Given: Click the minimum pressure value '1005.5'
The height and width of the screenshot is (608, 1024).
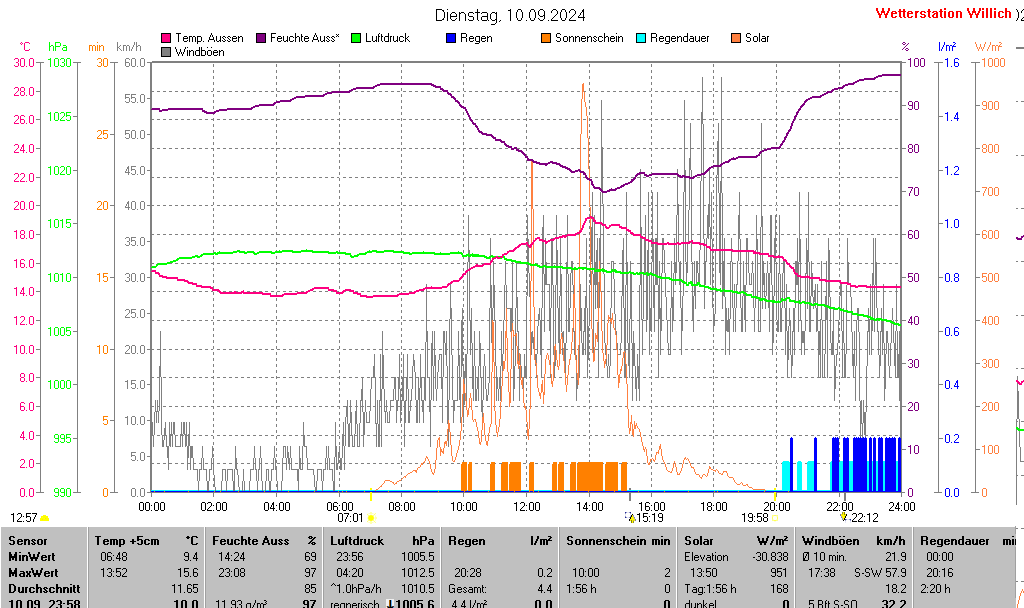Looking at the screenshot, I should pos(418,557).
